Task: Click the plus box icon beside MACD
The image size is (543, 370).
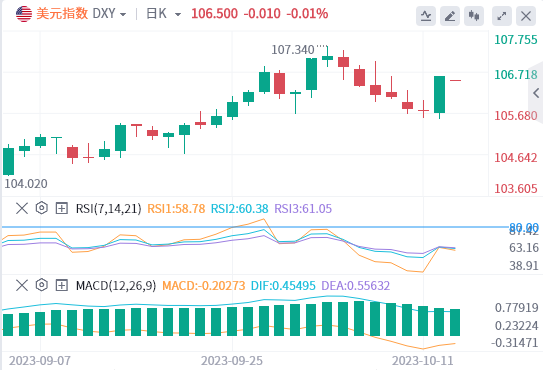Action: click(x=62, y=286)
